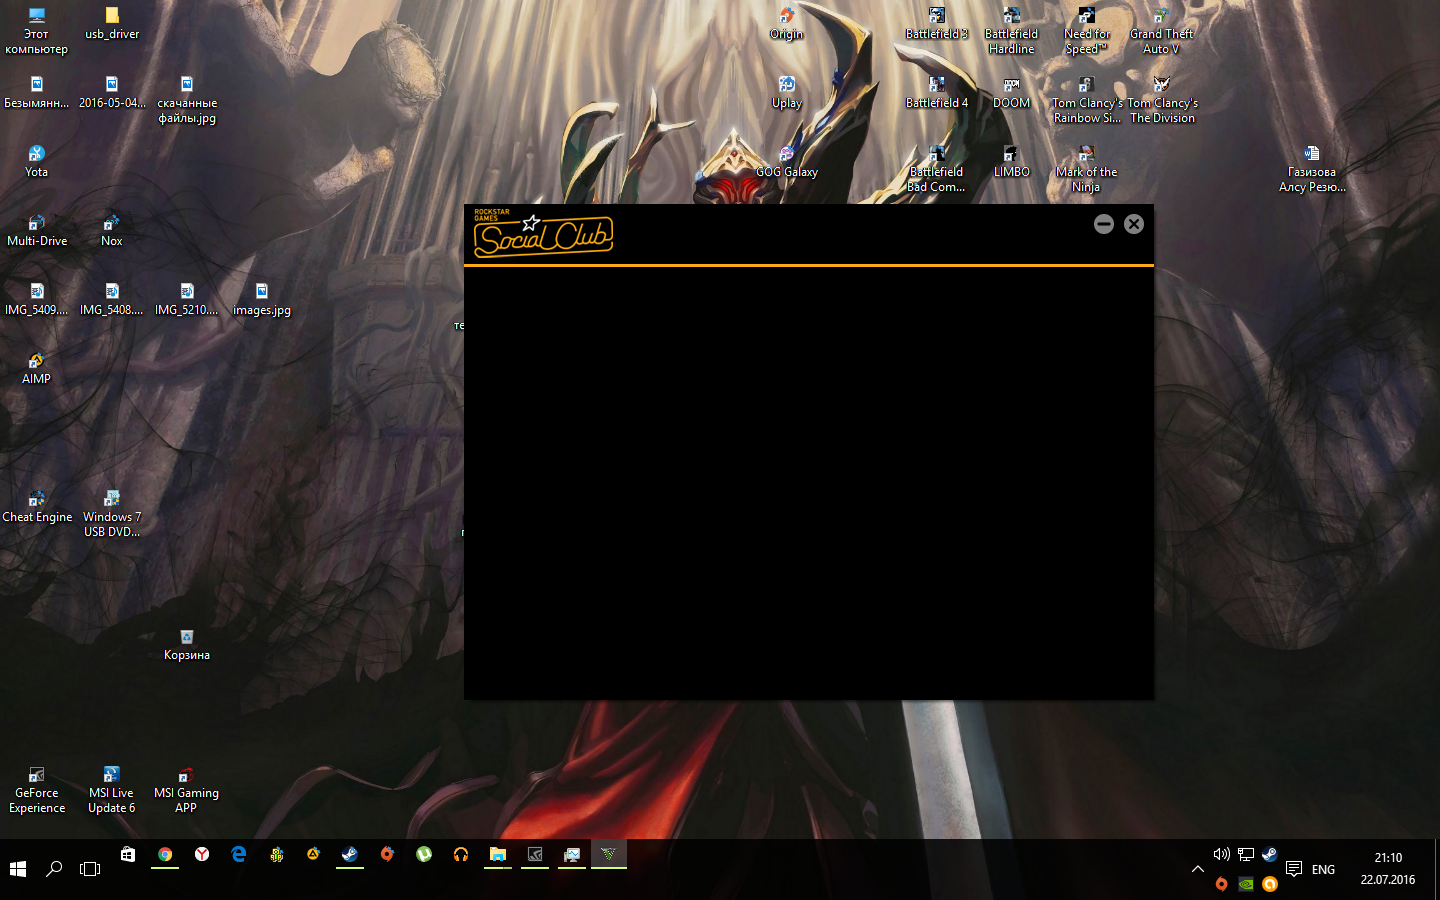Switch to the active GTA V taskbar item
The image size is (1440, 900).
tap(609, 854)
